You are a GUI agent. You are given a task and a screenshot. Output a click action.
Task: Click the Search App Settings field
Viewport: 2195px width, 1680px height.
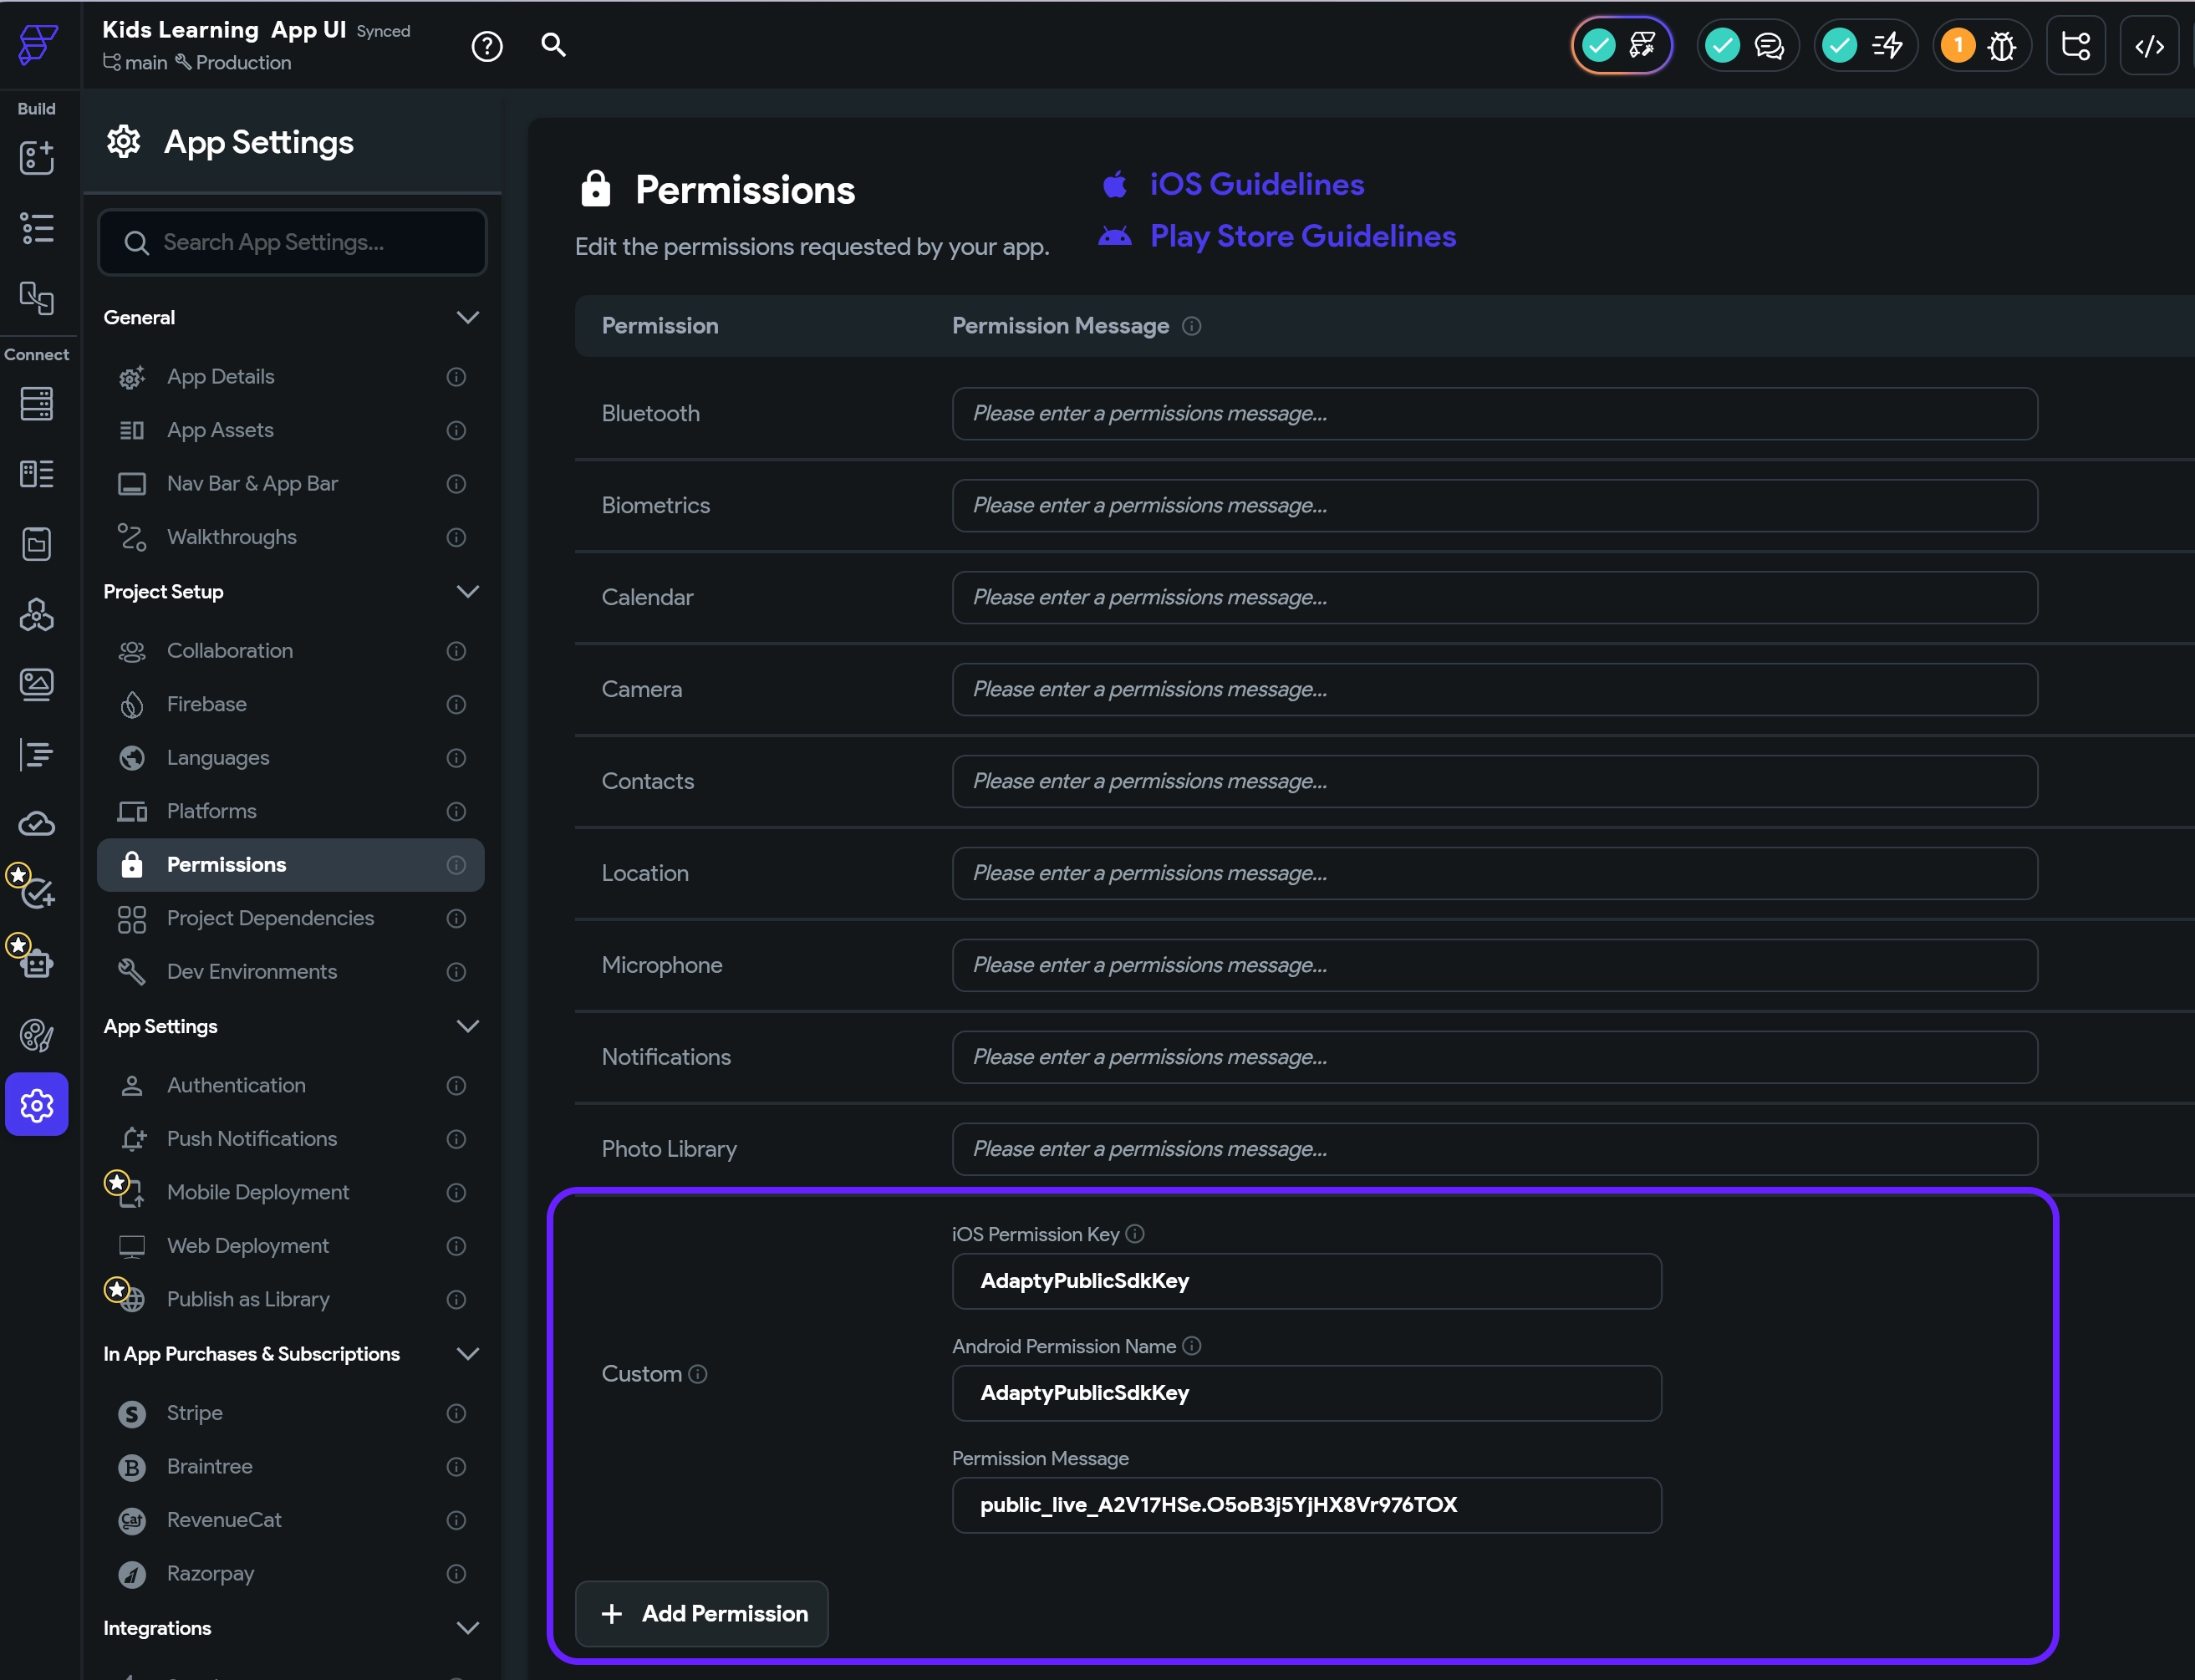point(292,242)
